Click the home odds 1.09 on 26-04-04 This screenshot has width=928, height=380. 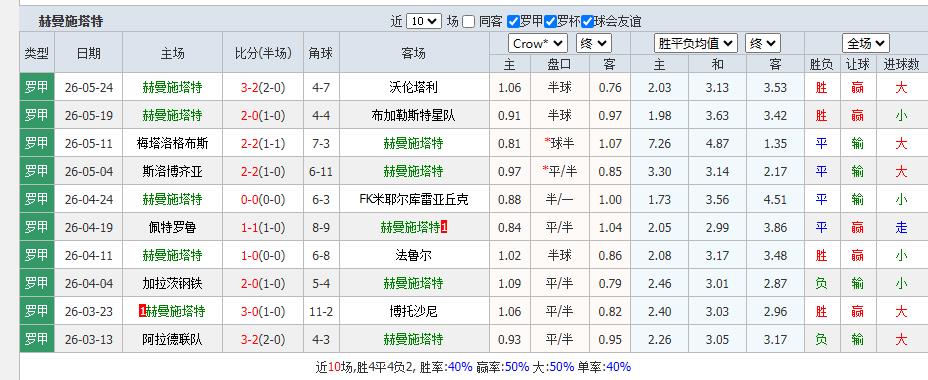[x=510, y=283]
